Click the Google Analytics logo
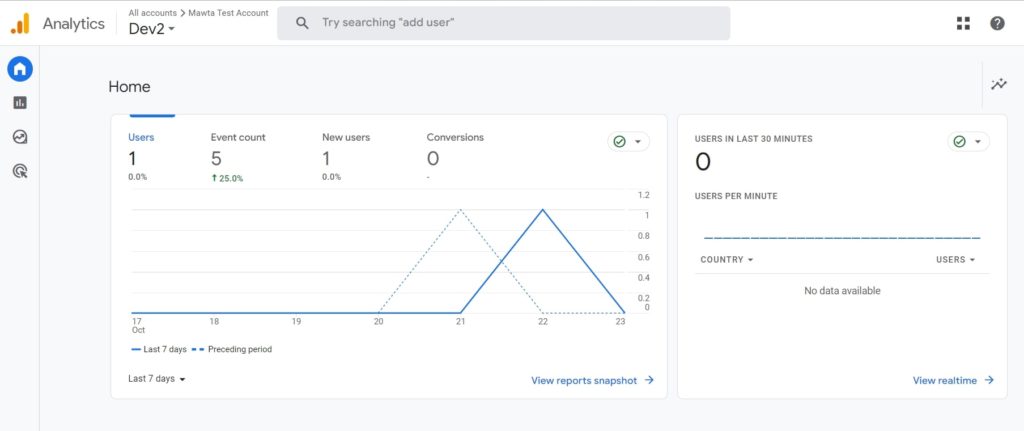Viewport: 1024px width, 431px height. pos(20,24)
